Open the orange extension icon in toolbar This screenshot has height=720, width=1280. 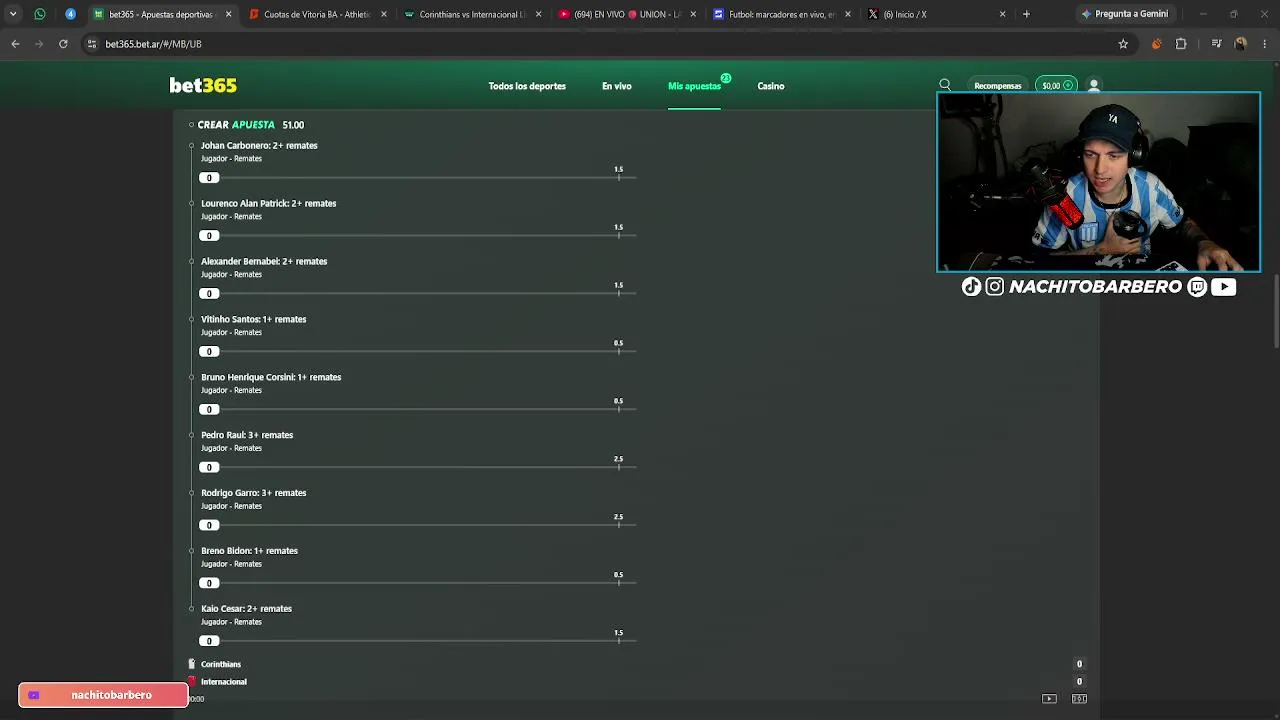[1157, 44]
